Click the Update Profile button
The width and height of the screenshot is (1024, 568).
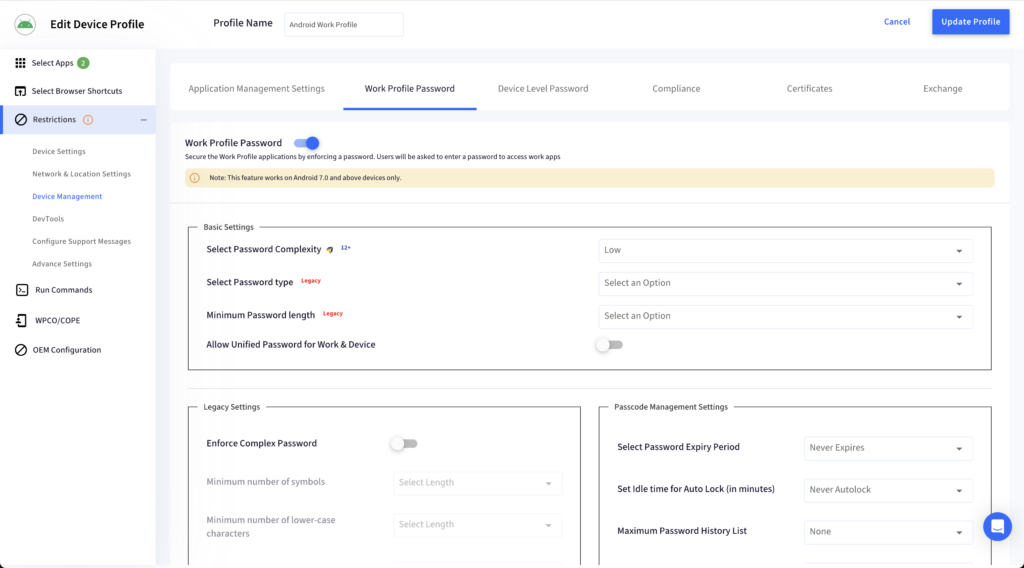point(970,22)
